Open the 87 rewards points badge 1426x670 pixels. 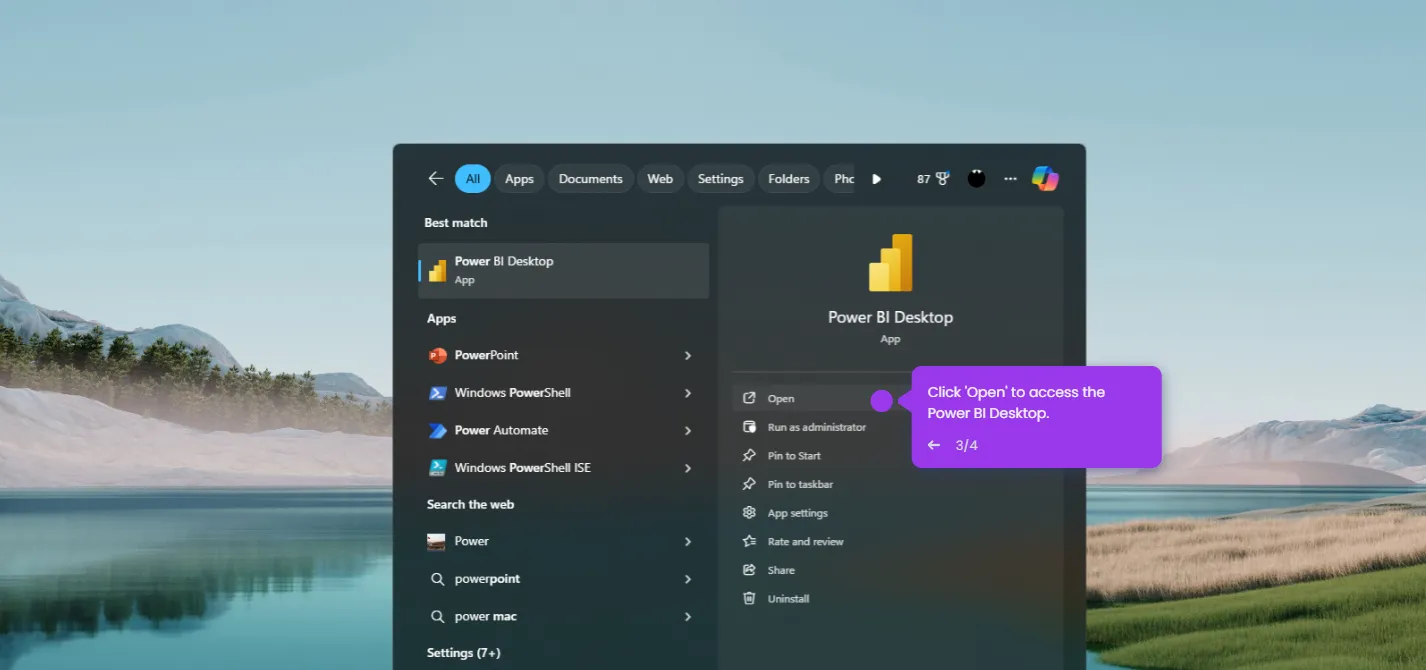point(933,179)
